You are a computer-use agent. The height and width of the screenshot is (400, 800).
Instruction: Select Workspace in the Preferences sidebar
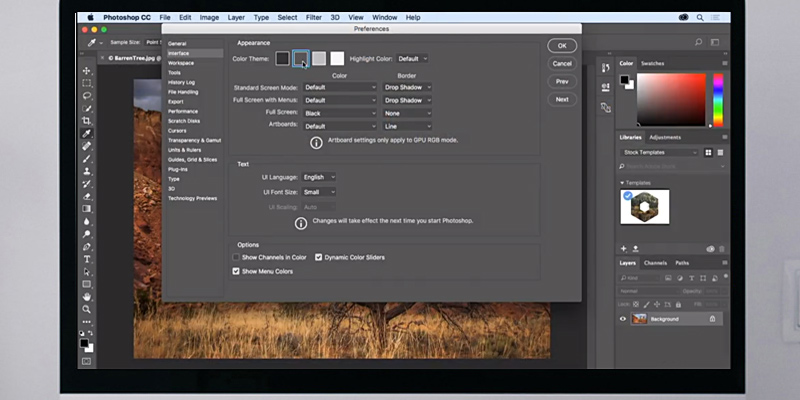[181, 63]
